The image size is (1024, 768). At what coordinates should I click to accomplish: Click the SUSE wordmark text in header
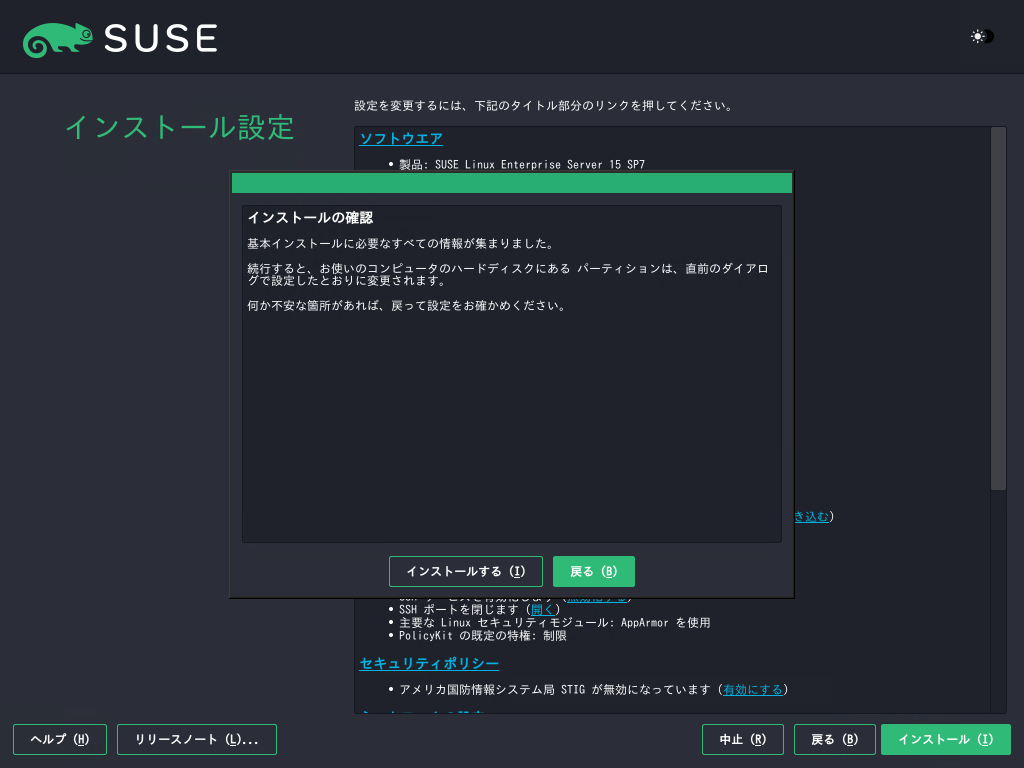click(x=160, y=38)
